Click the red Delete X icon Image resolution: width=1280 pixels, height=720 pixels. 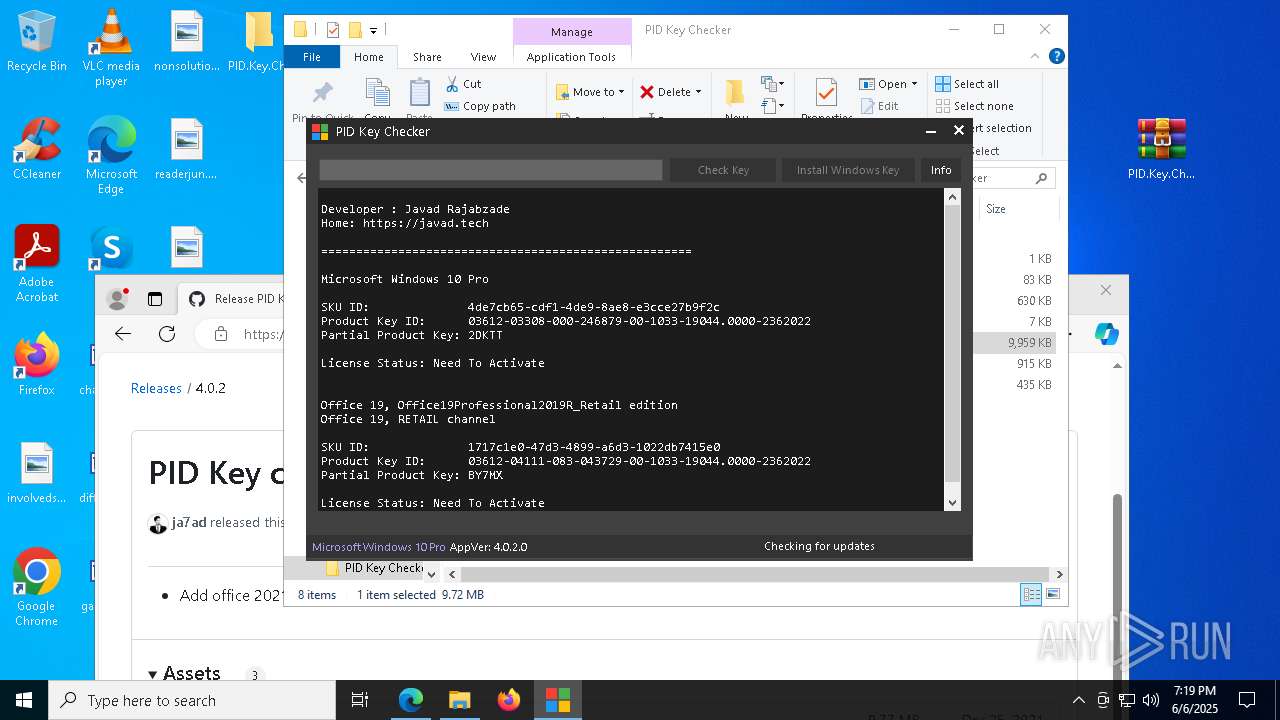click(647, 92)
